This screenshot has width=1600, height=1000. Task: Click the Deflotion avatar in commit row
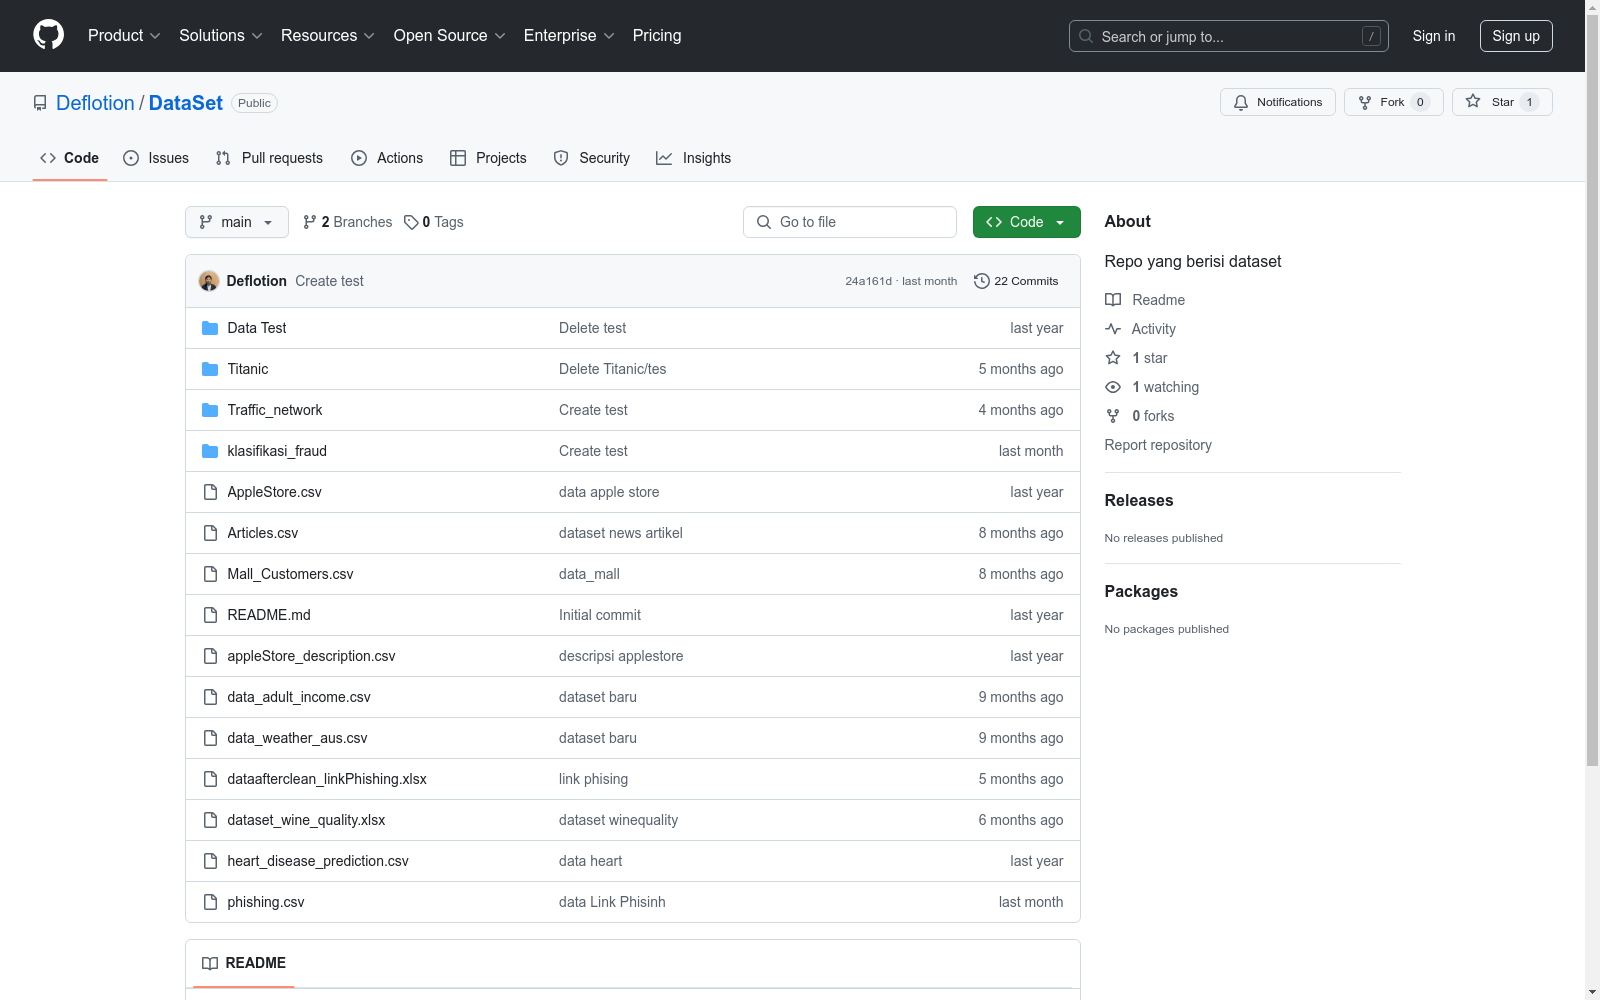point(209,281)
